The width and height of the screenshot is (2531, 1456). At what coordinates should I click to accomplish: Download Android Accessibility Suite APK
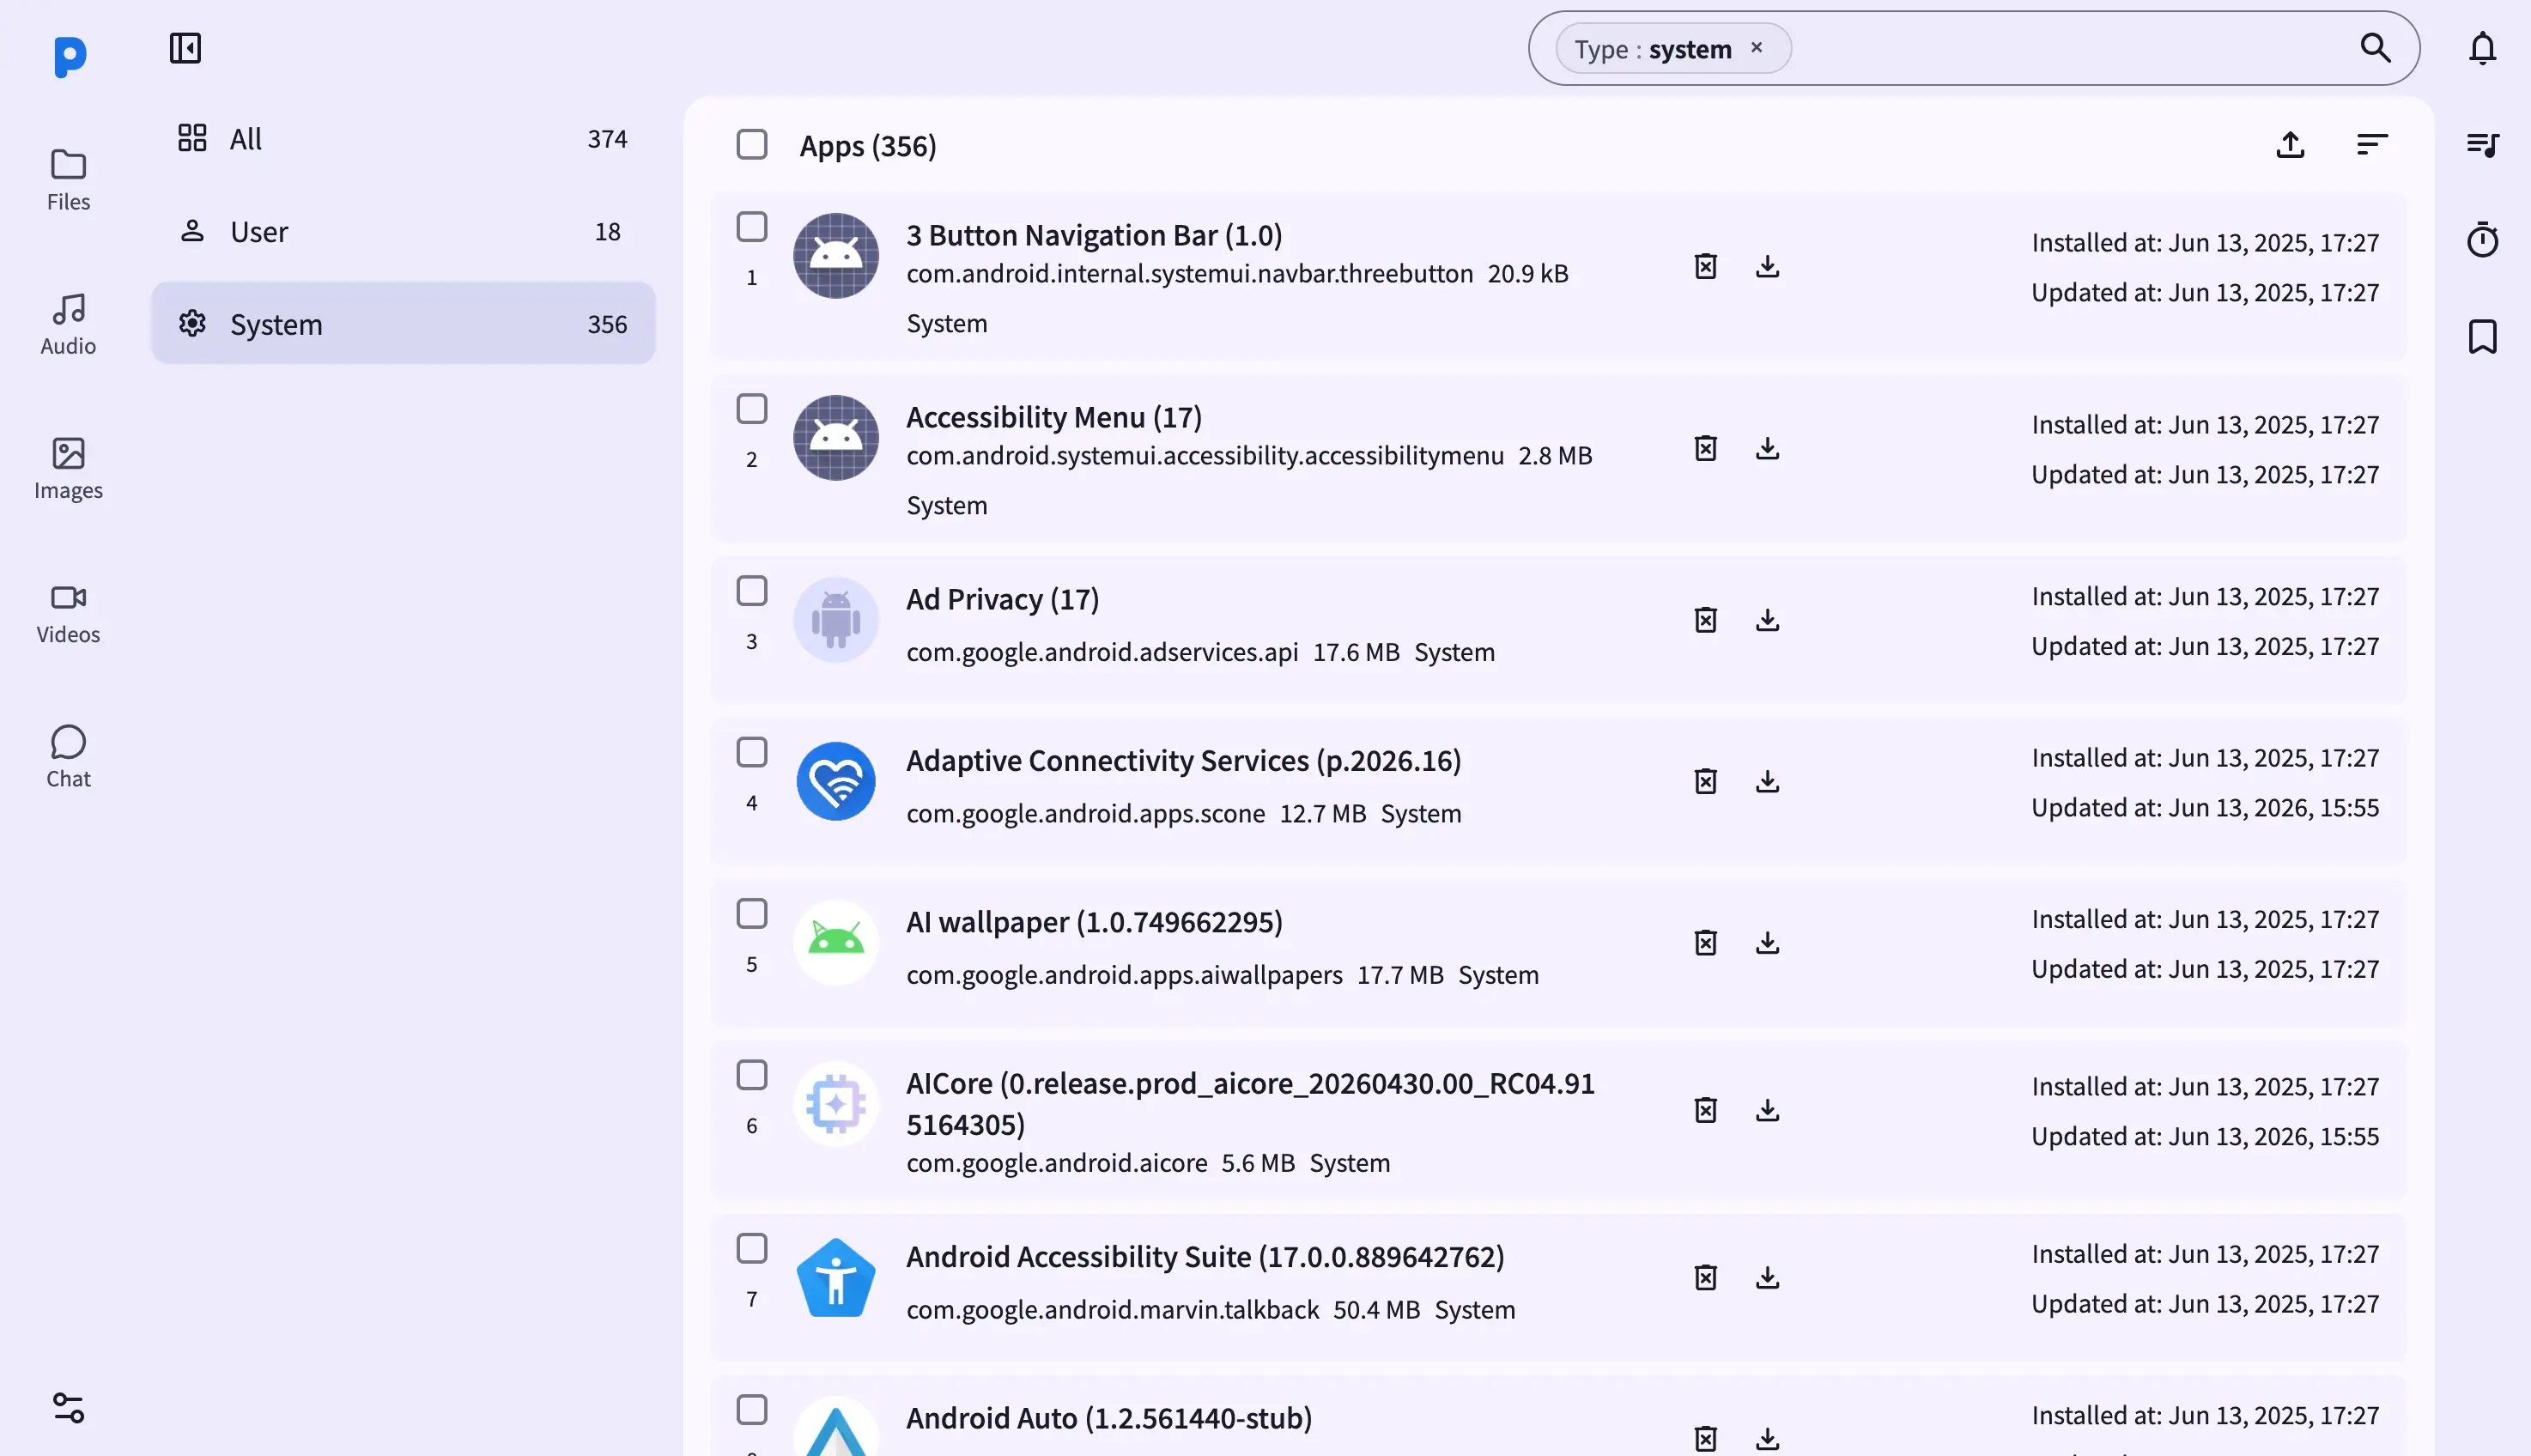click(1767, 1278)
